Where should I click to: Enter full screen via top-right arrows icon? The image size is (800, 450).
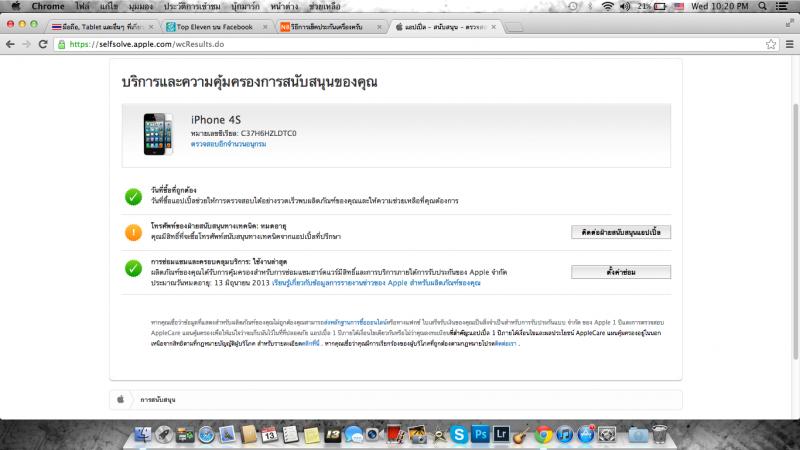pos(790,23)
